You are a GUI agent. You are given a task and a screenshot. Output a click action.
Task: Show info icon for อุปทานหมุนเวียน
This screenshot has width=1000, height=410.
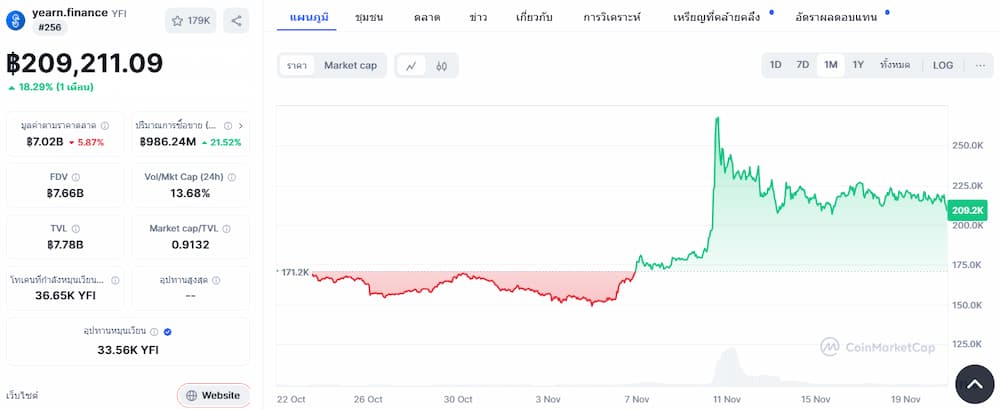[x=154, y=332]
